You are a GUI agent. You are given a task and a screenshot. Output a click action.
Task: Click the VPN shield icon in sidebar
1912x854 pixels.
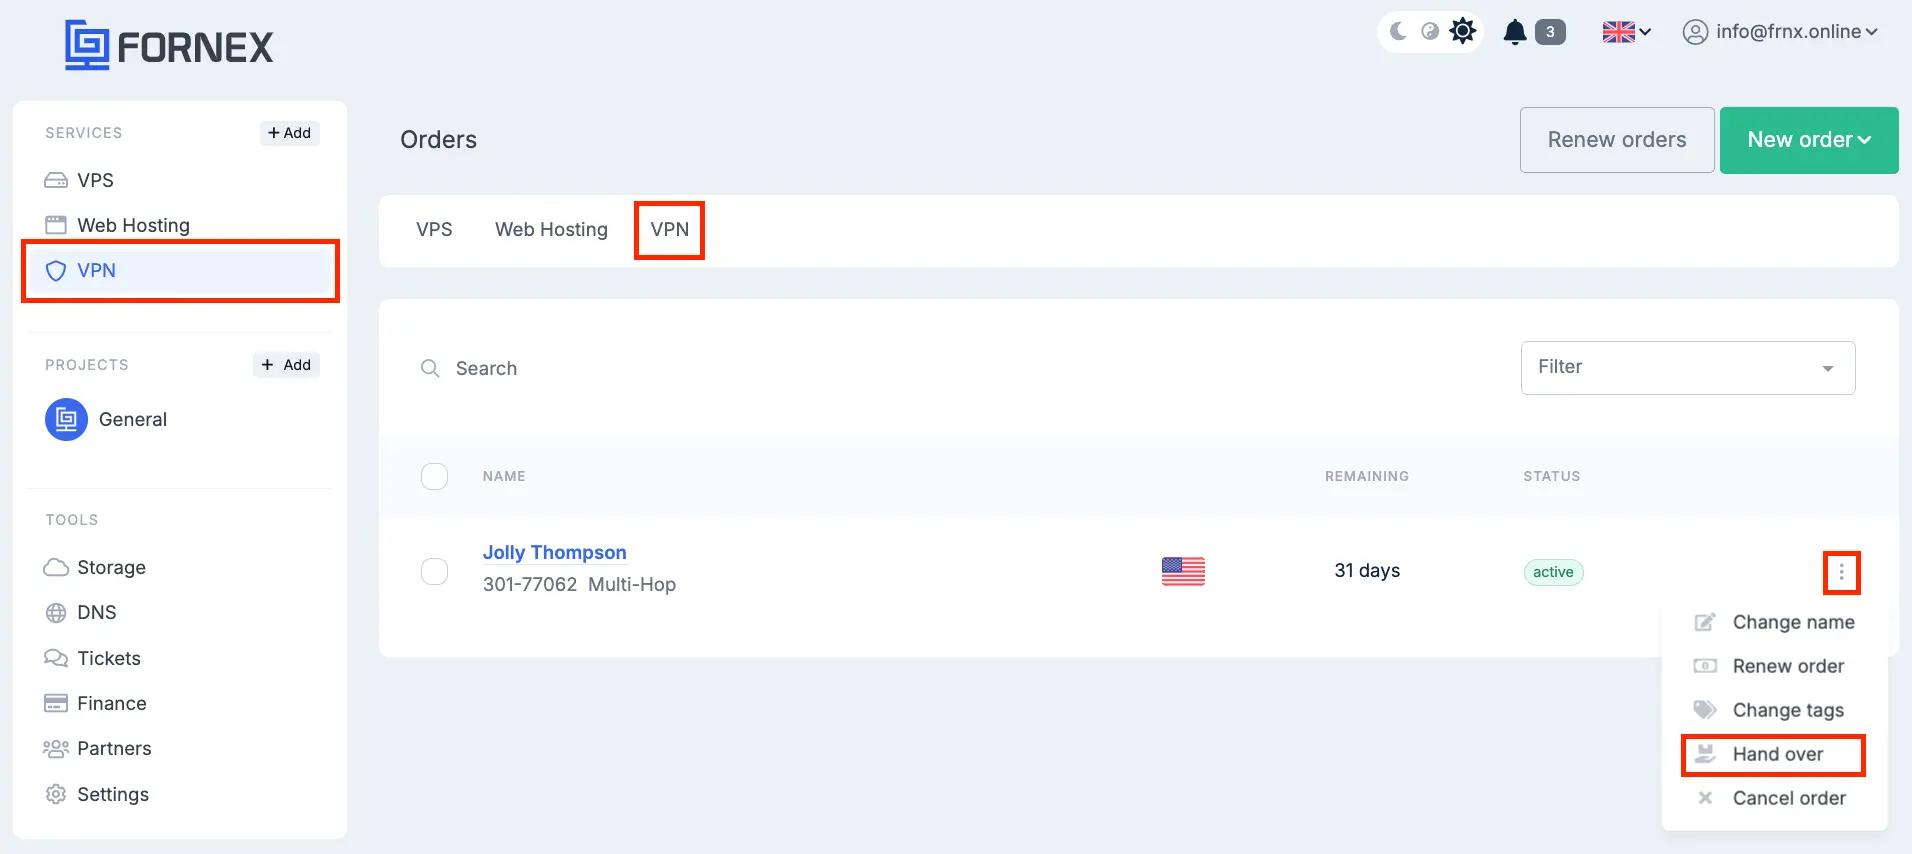56,270
